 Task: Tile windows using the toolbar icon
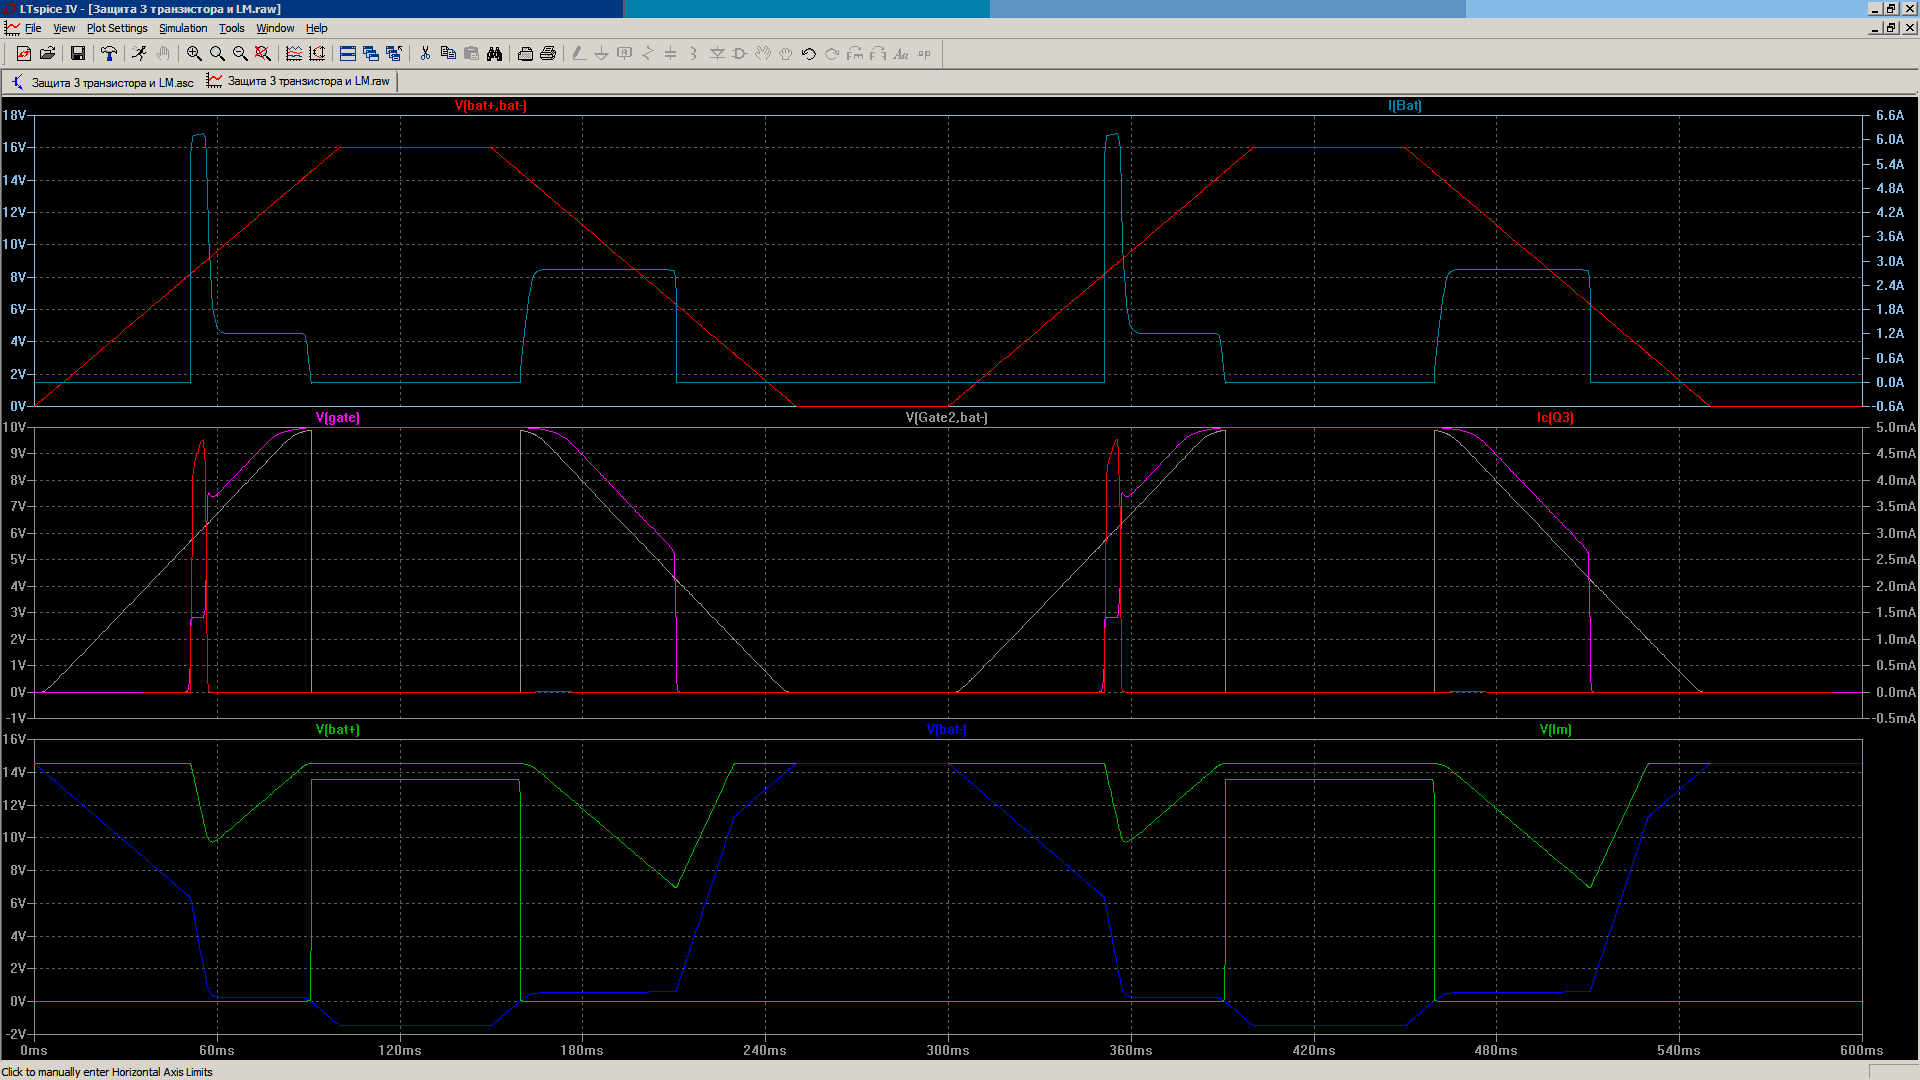tap(348, 54)
